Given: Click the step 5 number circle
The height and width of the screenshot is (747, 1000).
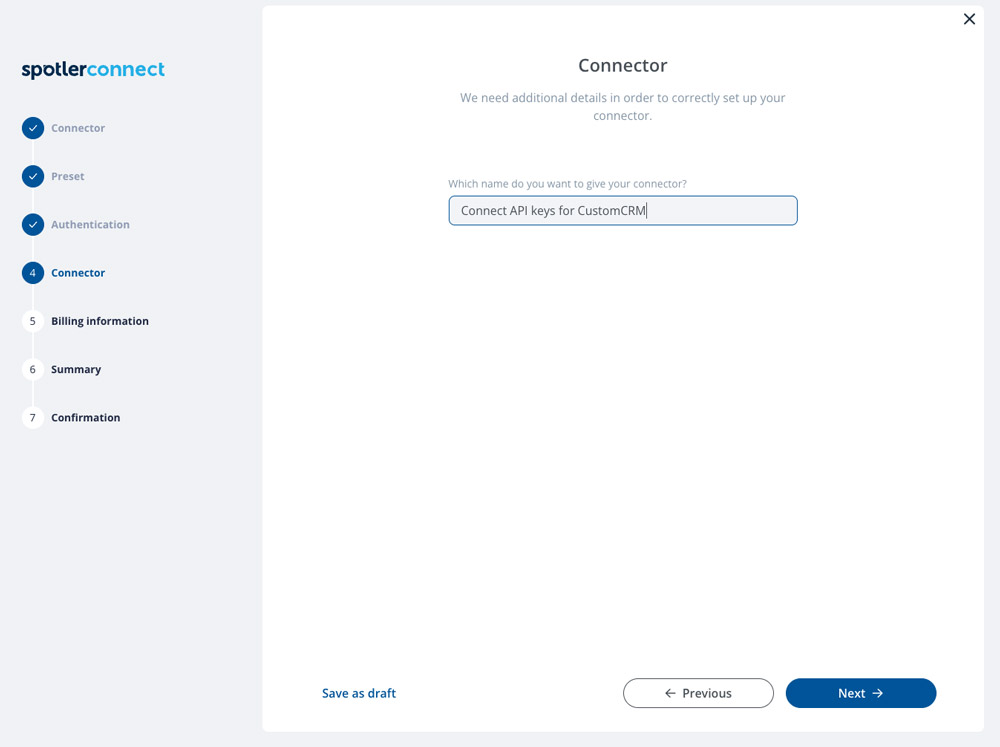Looking at the screenshot, I should click(x=33, y=321).
